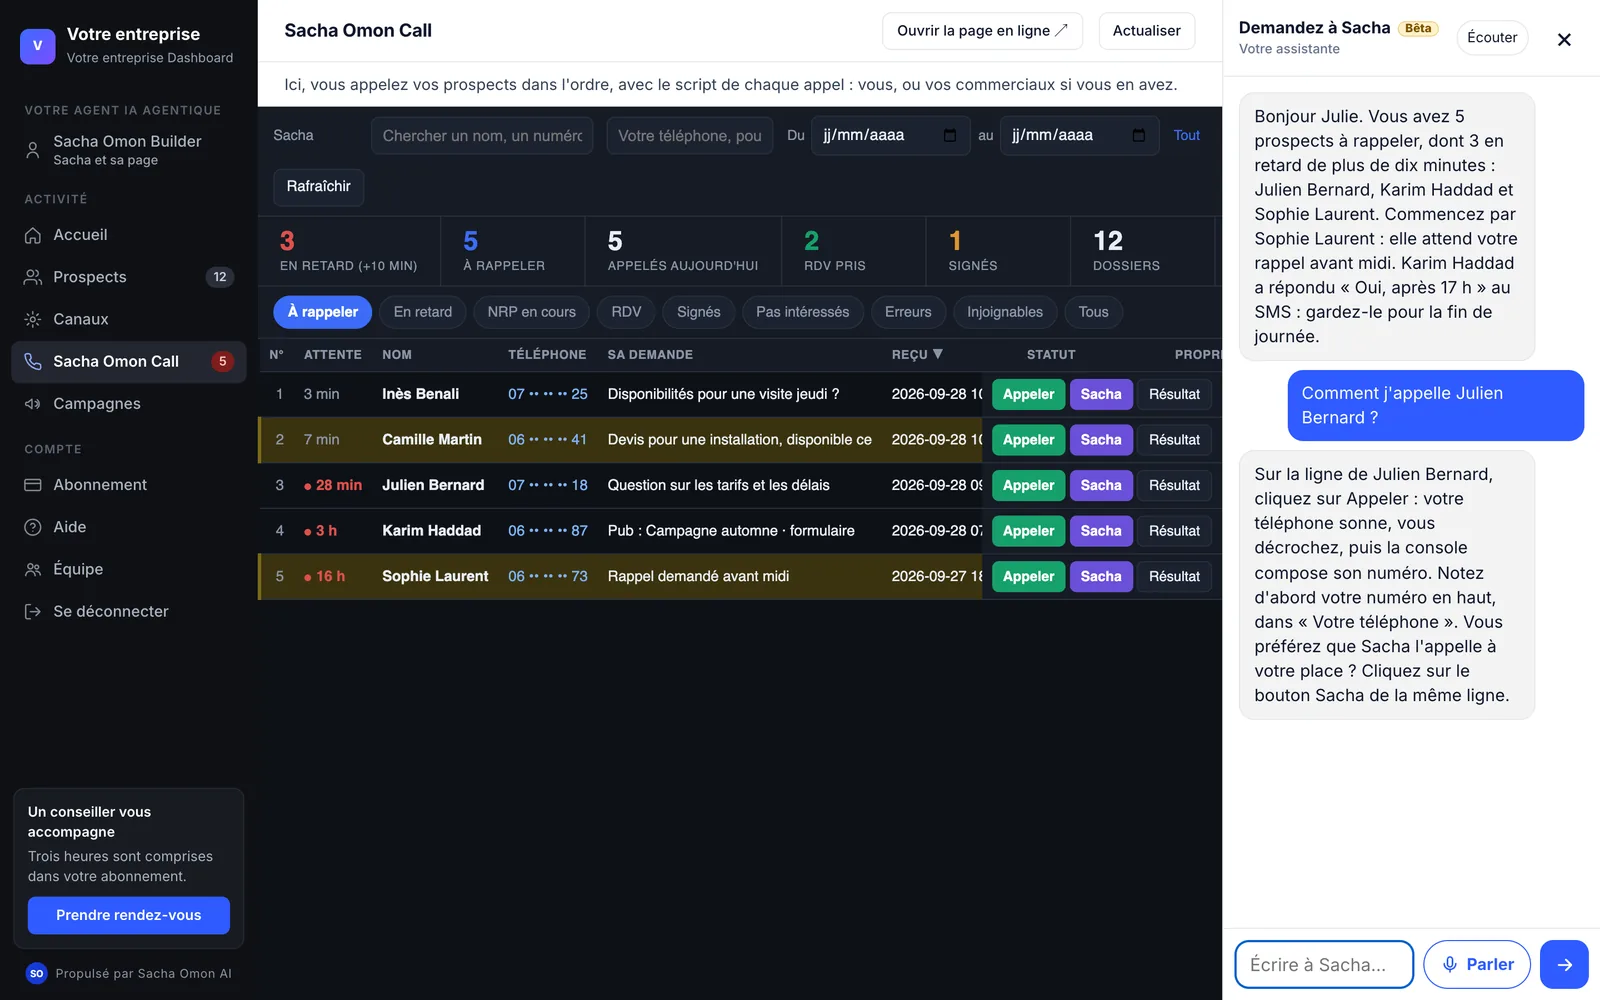This screenshot has width=1600, height=1000.
Task: Click the Sacha Omon Builder person icon
Action: coord(33,150)
